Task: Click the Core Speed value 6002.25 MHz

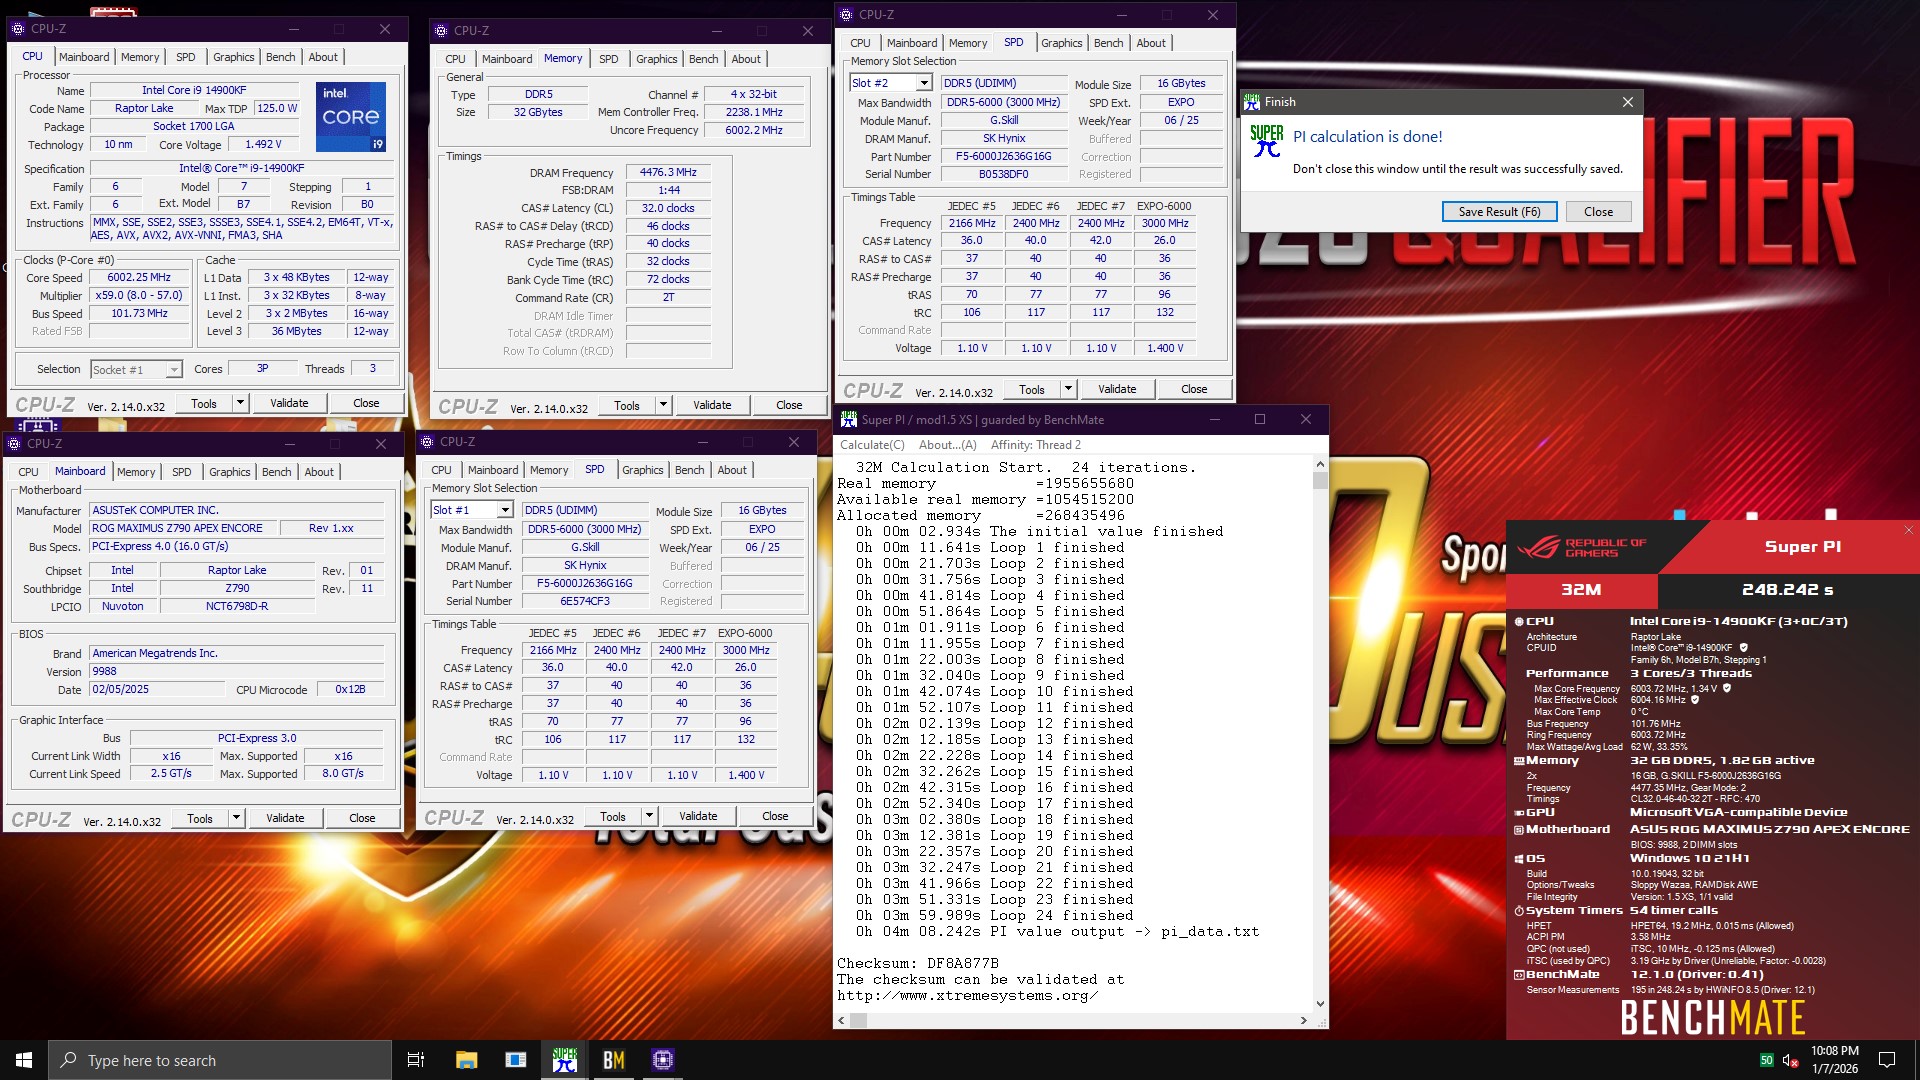Action: pos(139,278)
